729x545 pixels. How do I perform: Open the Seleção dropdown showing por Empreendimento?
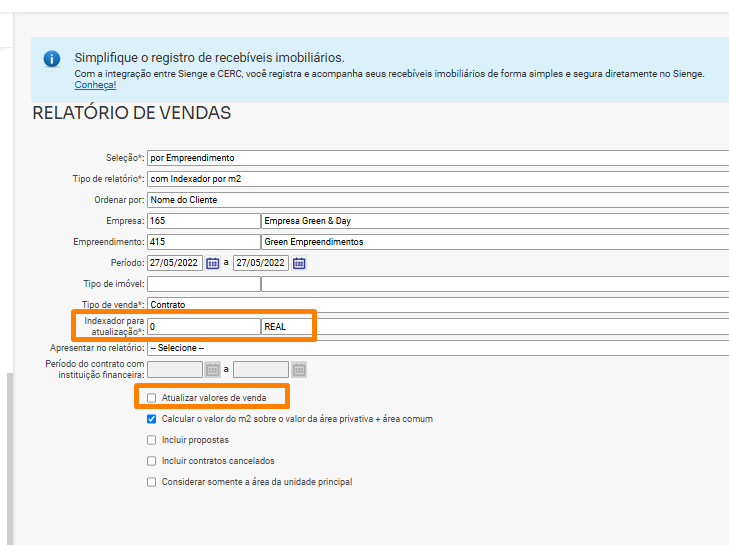pos(438,158)
